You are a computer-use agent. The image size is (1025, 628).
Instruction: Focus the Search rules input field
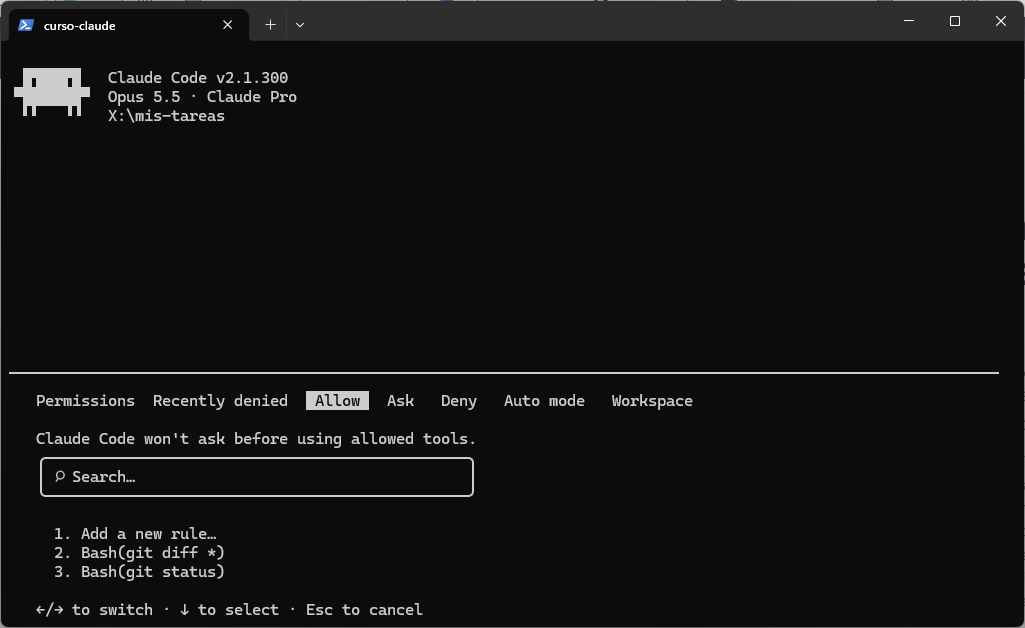[x=257, y=477]
